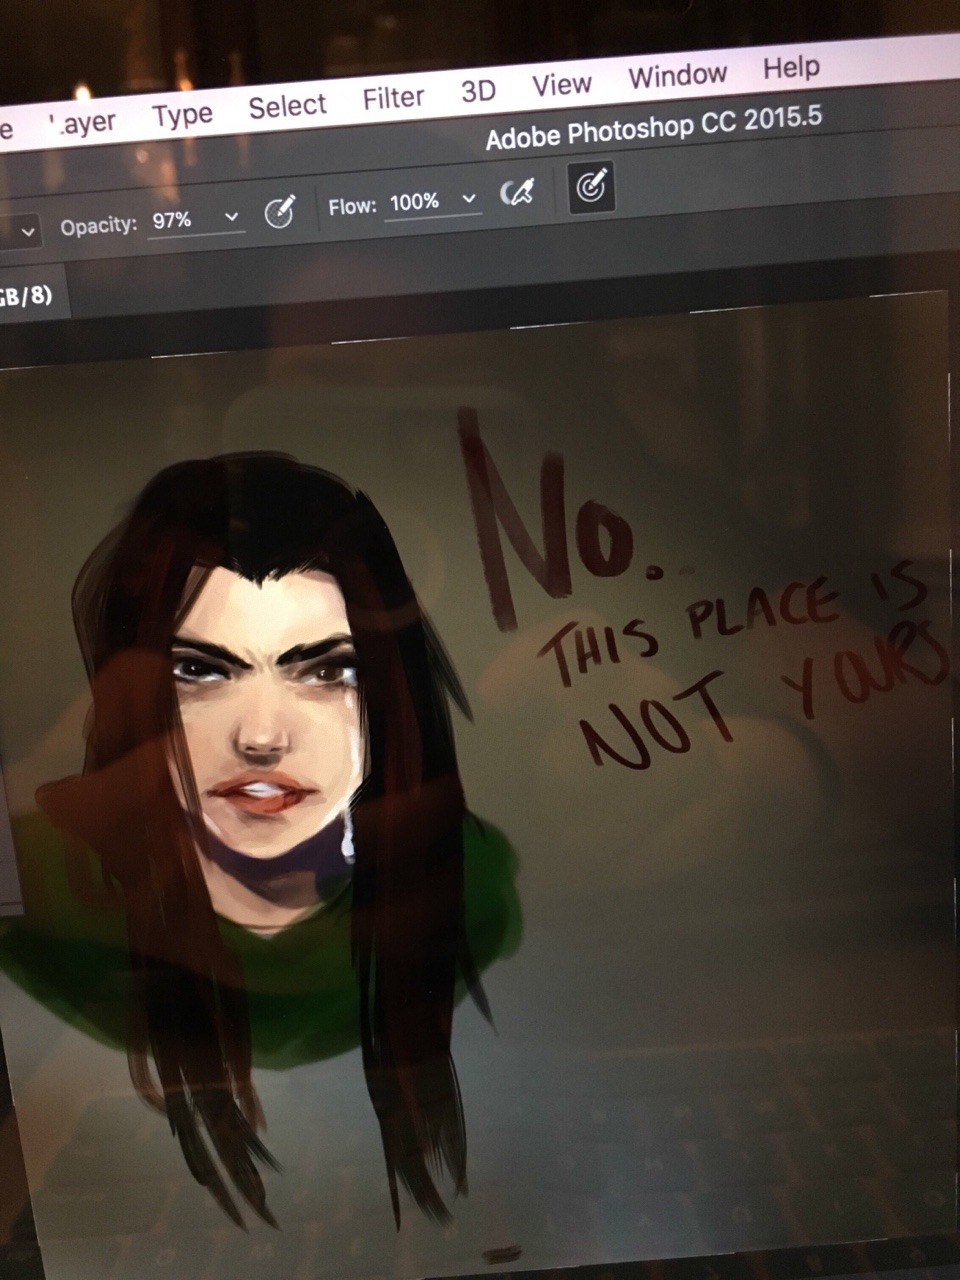The width and height of the screenshot is (960, 1280).
Task: Open the 3D menu
Action: point(478,91)
